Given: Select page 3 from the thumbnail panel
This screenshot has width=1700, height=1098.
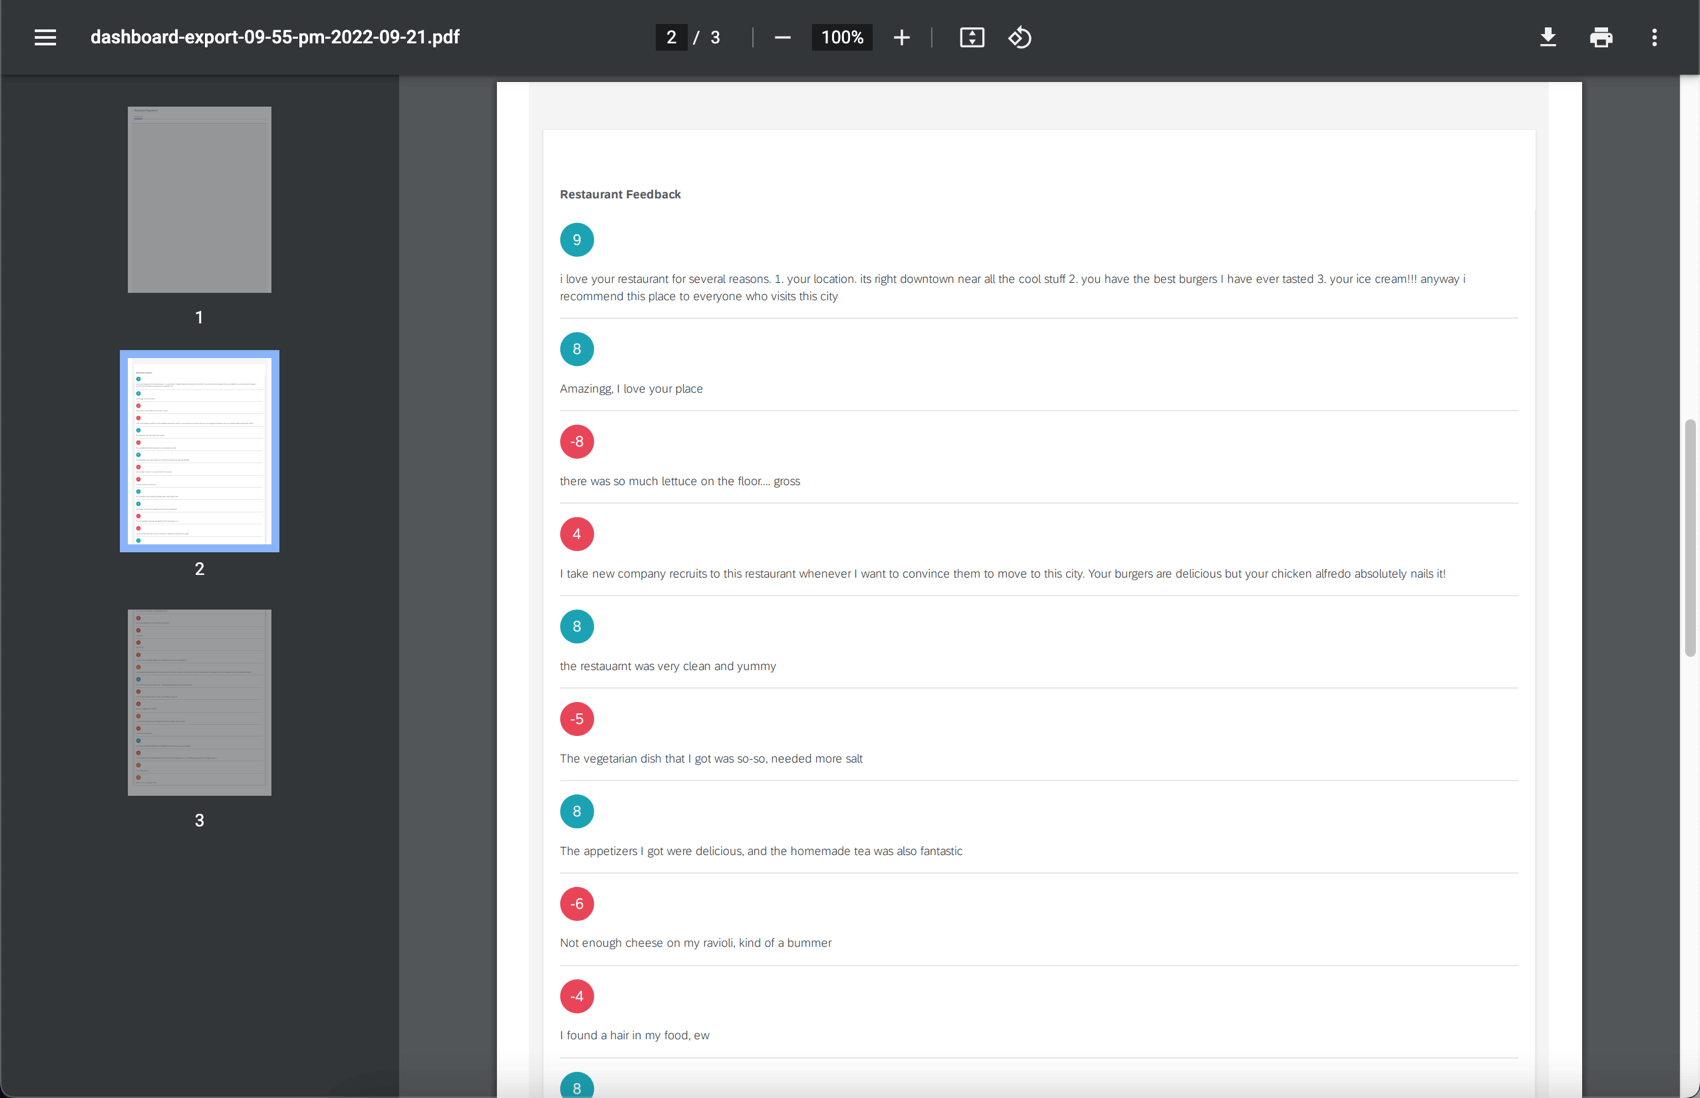Looking at the screenshot, I should pyautogui.click(x=199, y=702).
